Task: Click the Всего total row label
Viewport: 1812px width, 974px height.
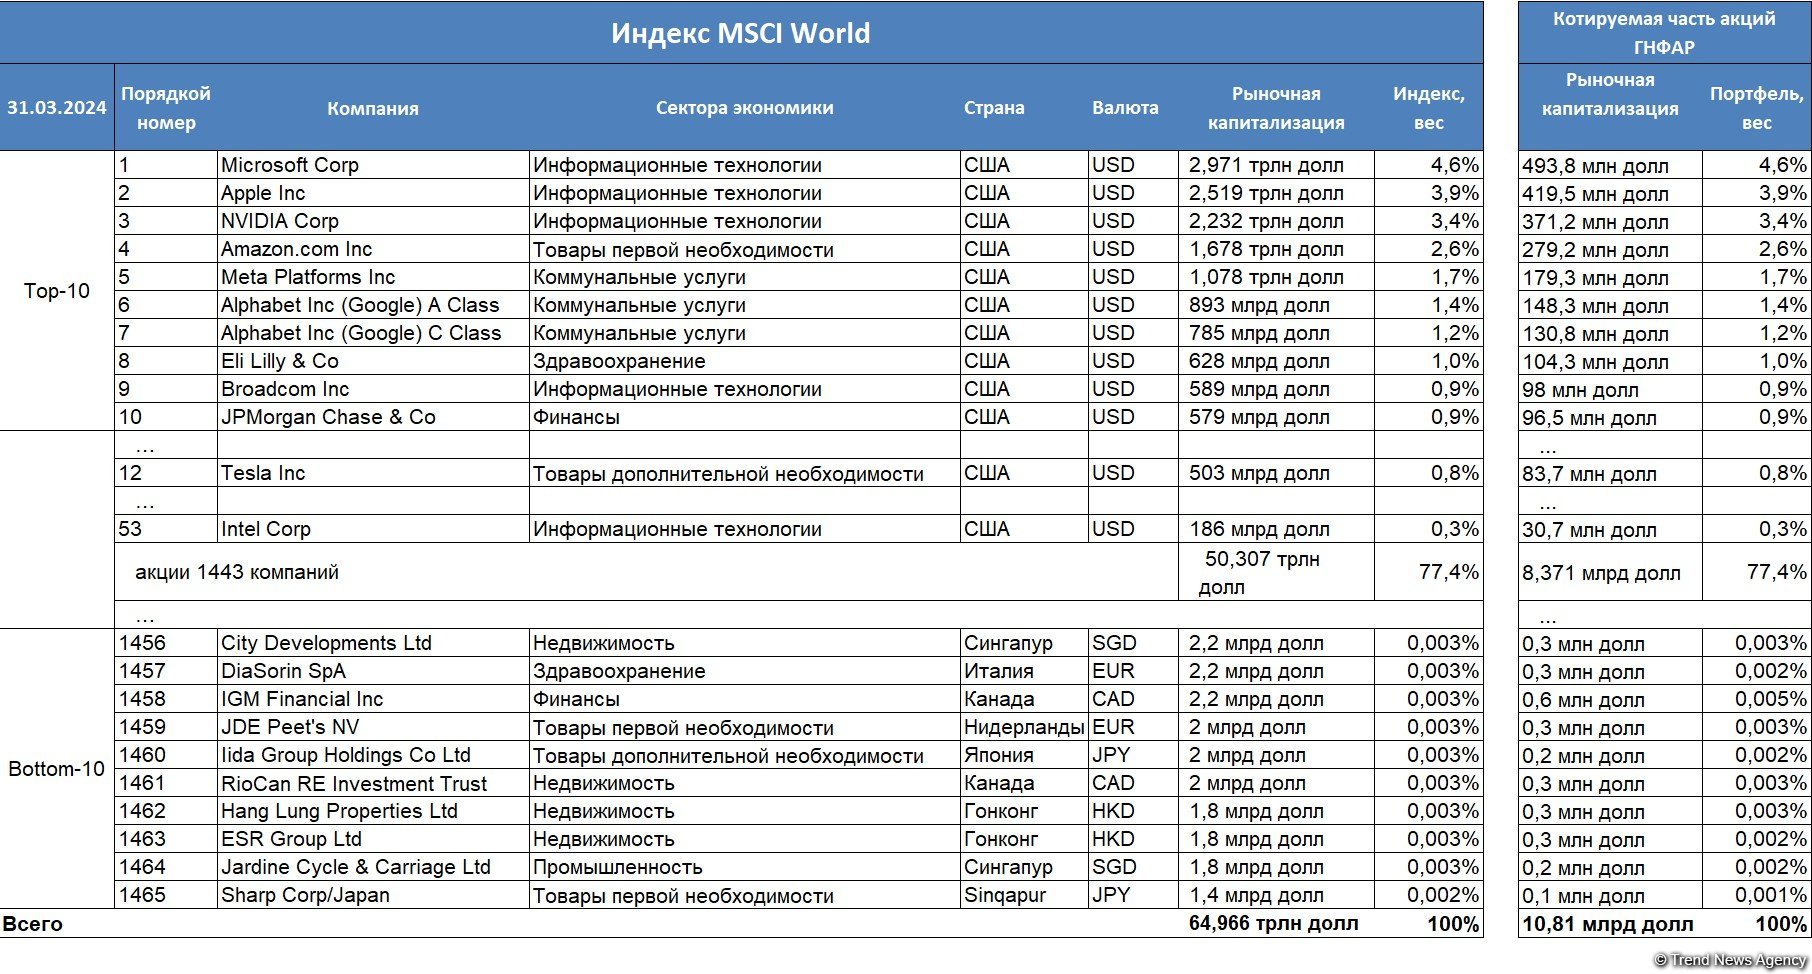Action: pos(33,924)
